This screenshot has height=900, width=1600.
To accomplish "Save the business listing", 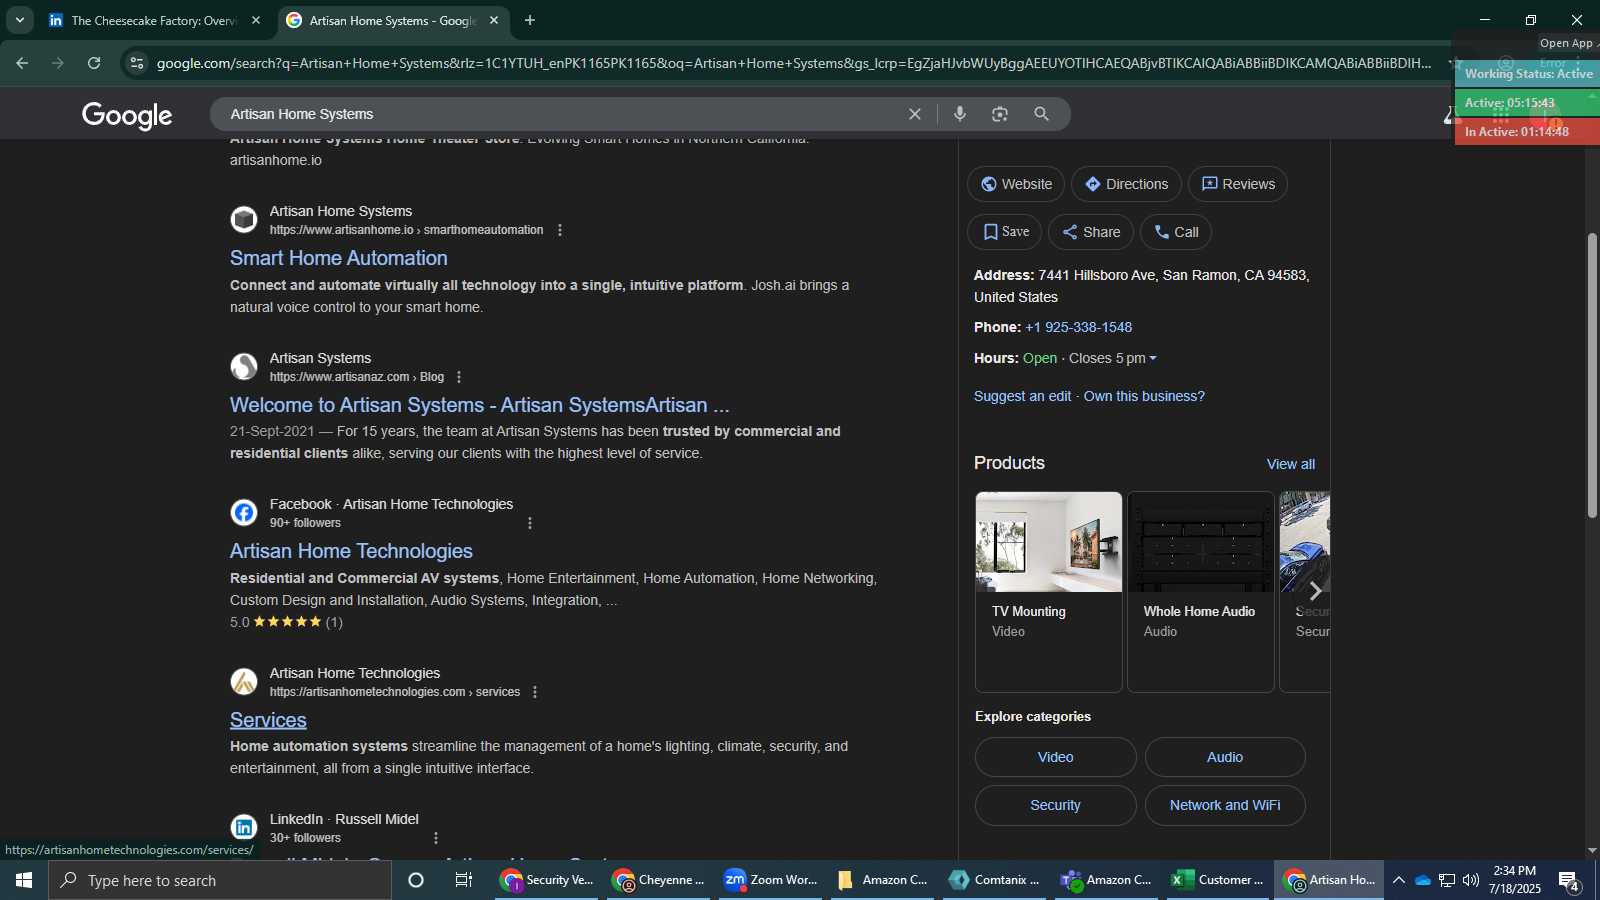I will click(1005, 232).
